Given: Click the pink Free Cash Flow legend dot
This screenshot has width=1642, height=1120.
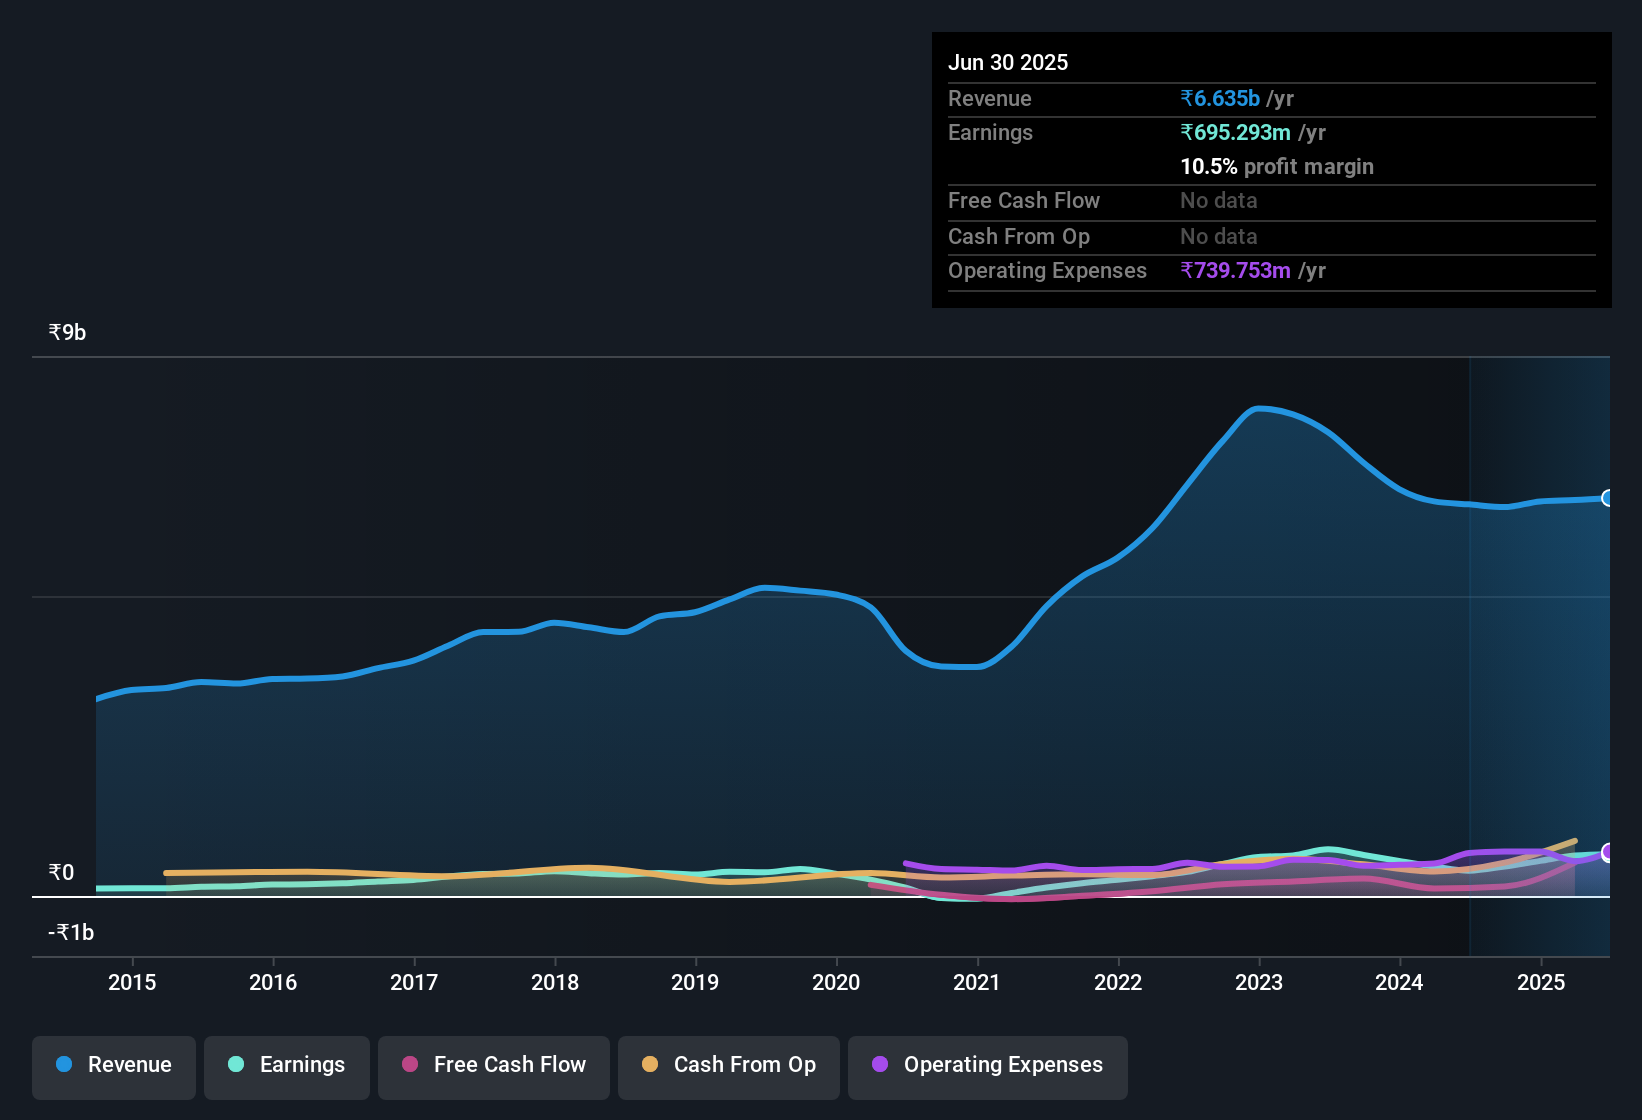Looking at the screenshot, I should [x=409, y=1065].
